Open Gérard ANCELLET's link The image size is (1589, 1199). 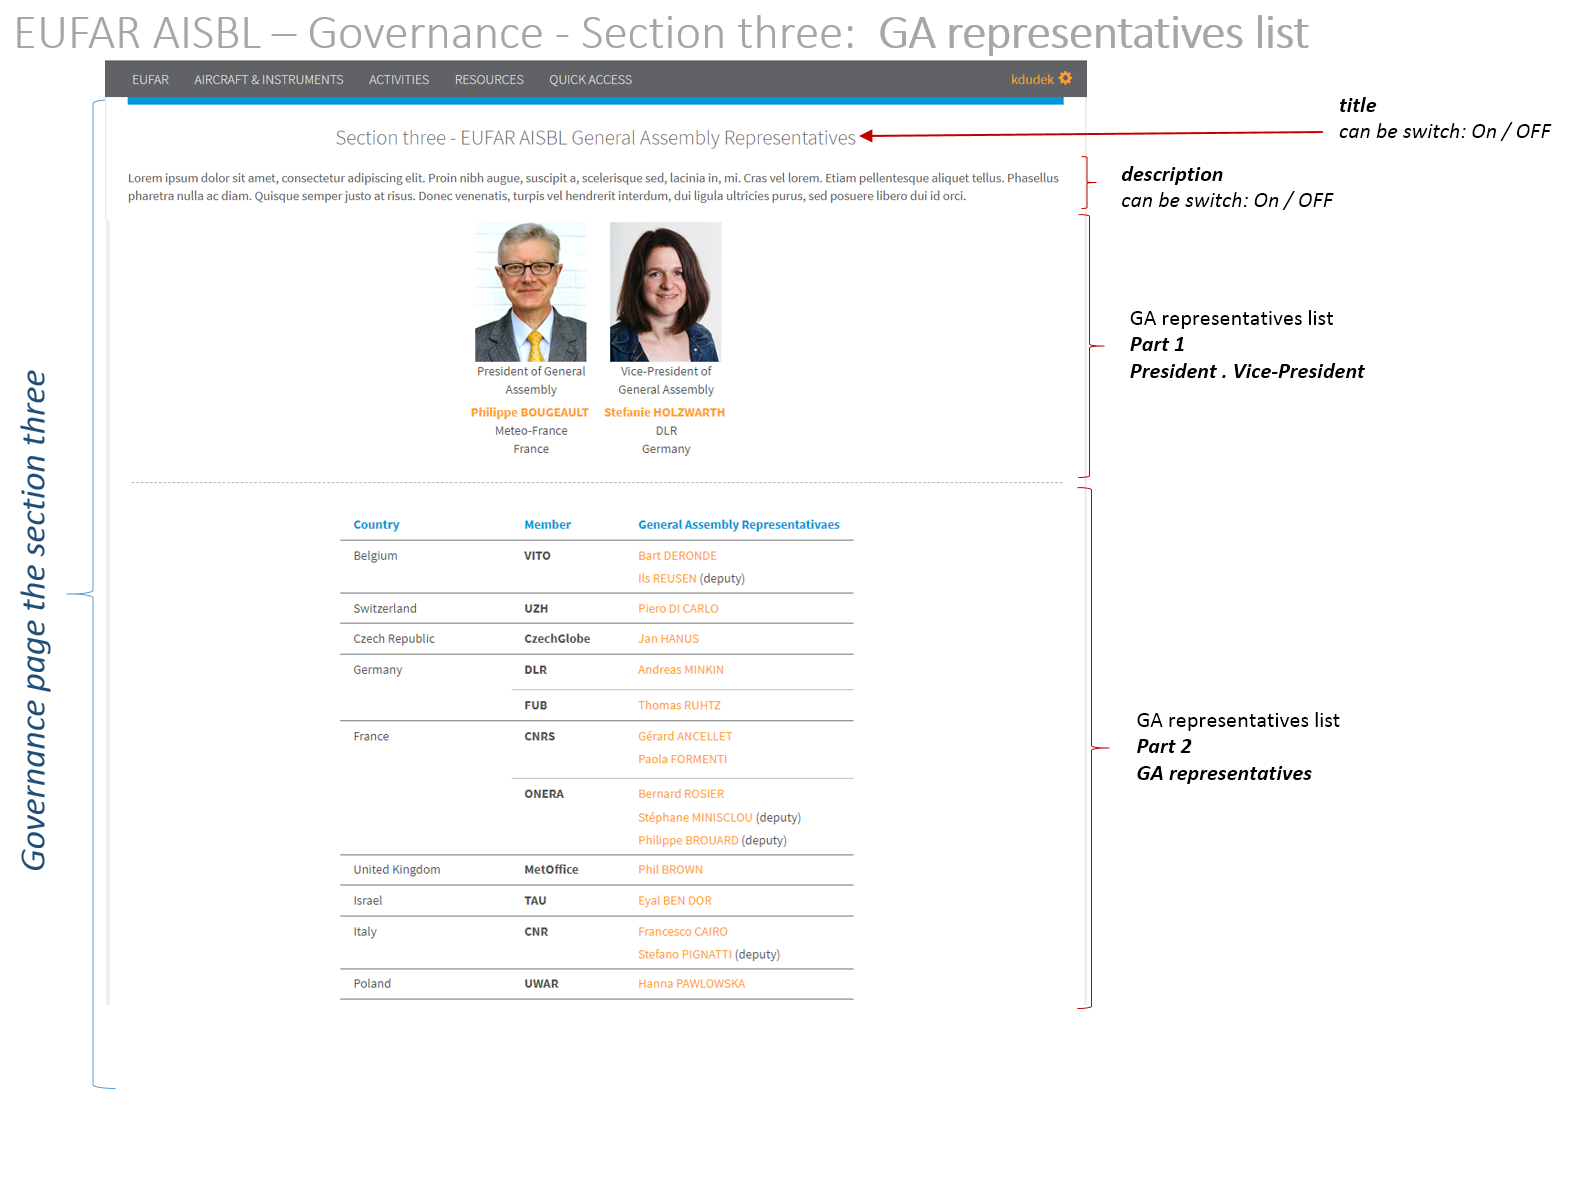685,737
